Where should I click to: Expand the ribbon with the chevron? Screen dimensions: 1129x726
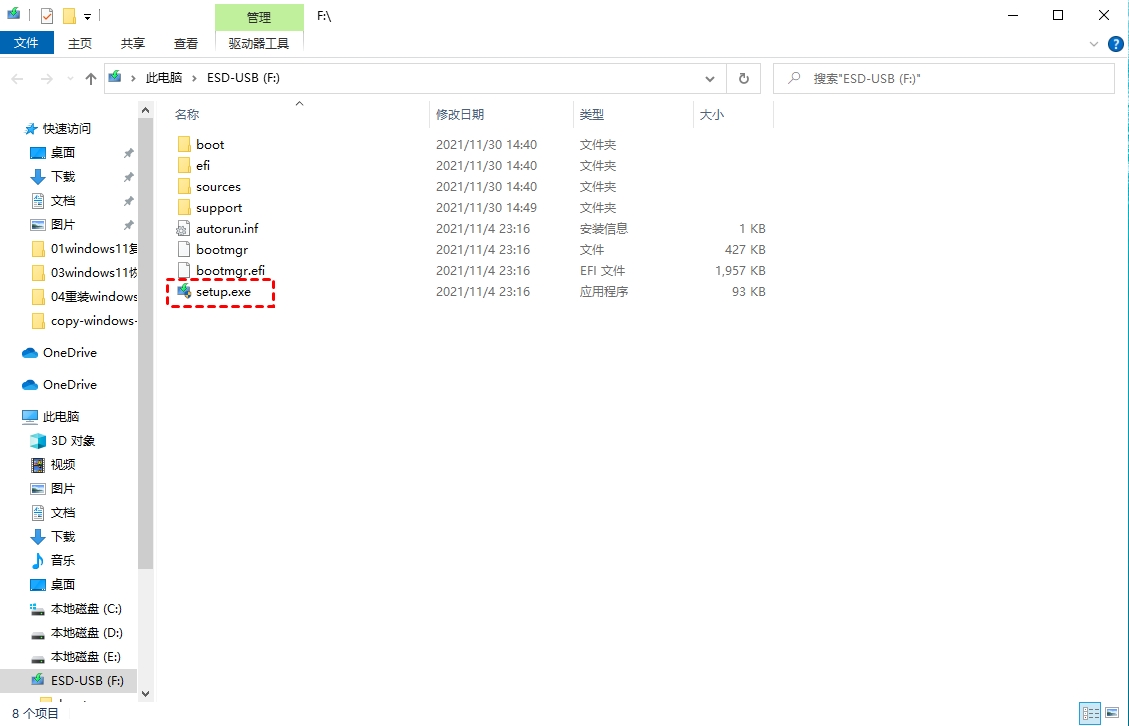point(1093,44)
